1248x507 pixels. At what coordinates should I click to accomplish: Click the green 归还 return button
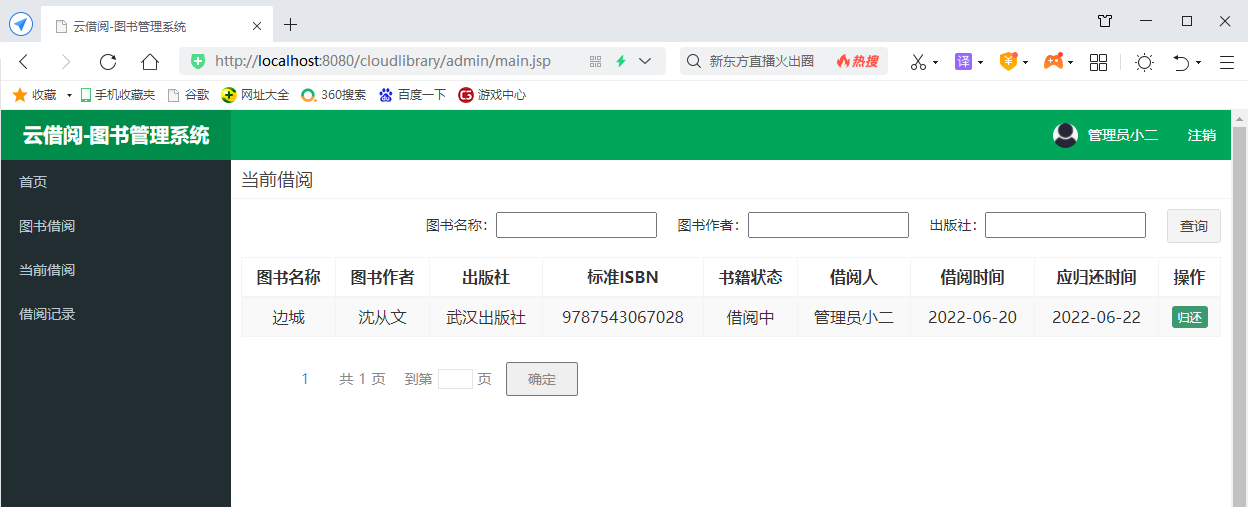[x=1190, y=317]
